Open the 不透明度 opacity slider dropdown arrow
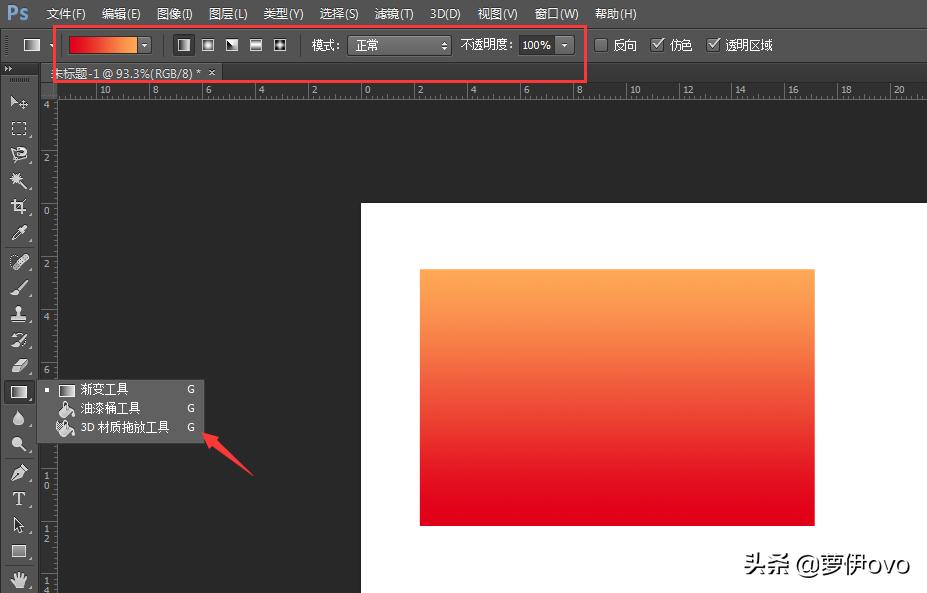This screenshot has width=927, height=593. click(565, 46)
